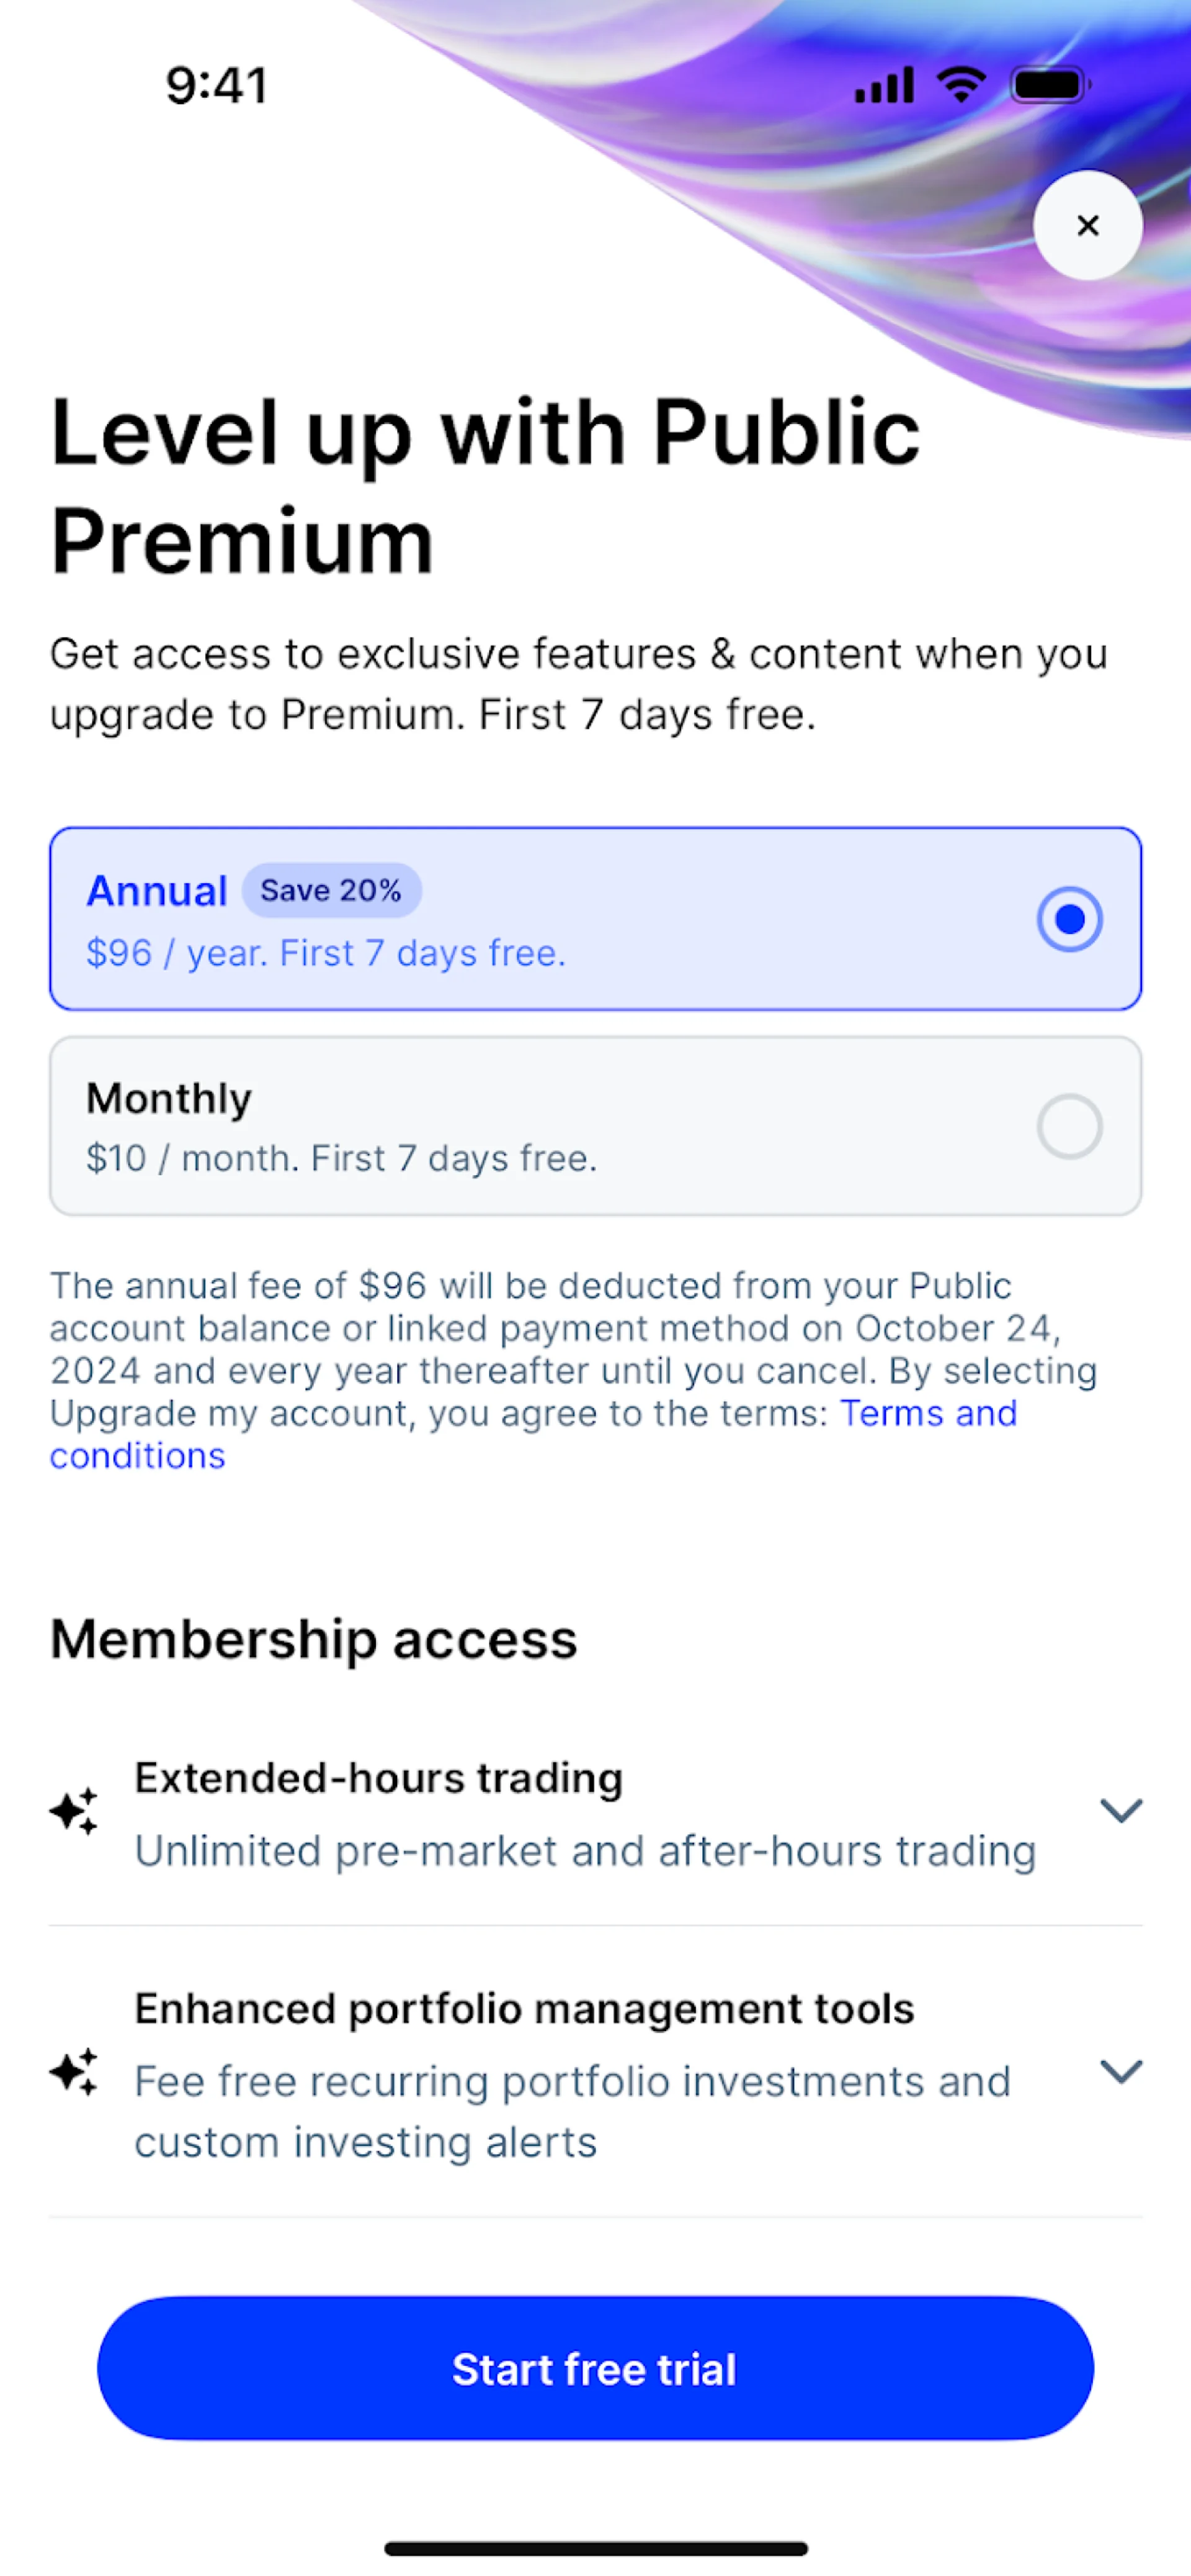Choose the Annual $96 per year card
Image resolution: width=1191 pixels, height=2576 pixels.
(x=595, y=919)
